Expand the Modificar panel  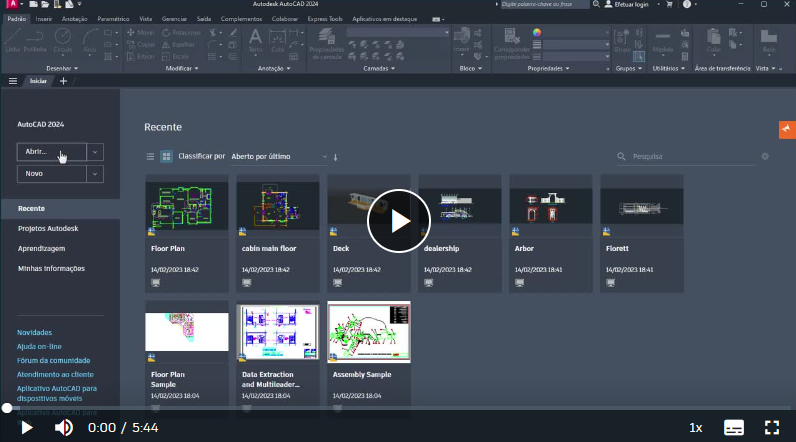(x=182, y=69)
